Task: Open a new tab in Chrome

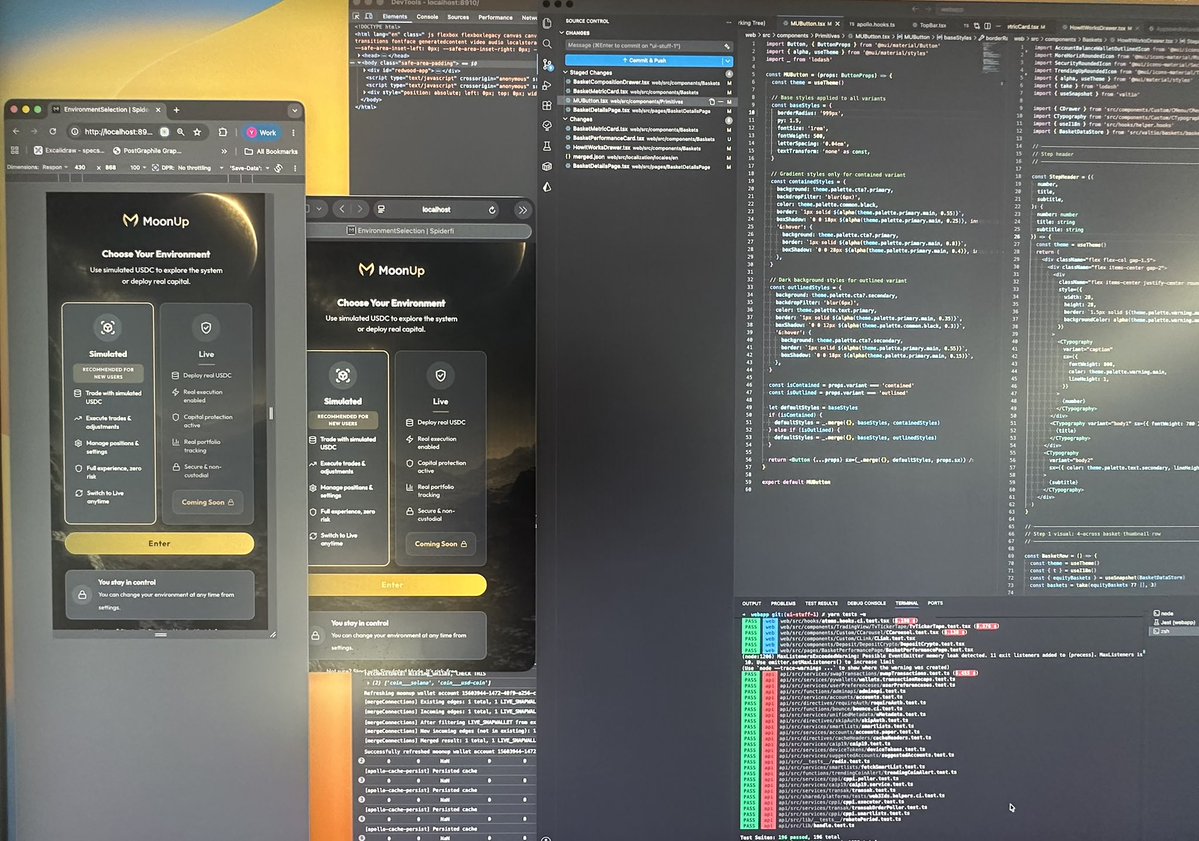Action: [176, 110]
